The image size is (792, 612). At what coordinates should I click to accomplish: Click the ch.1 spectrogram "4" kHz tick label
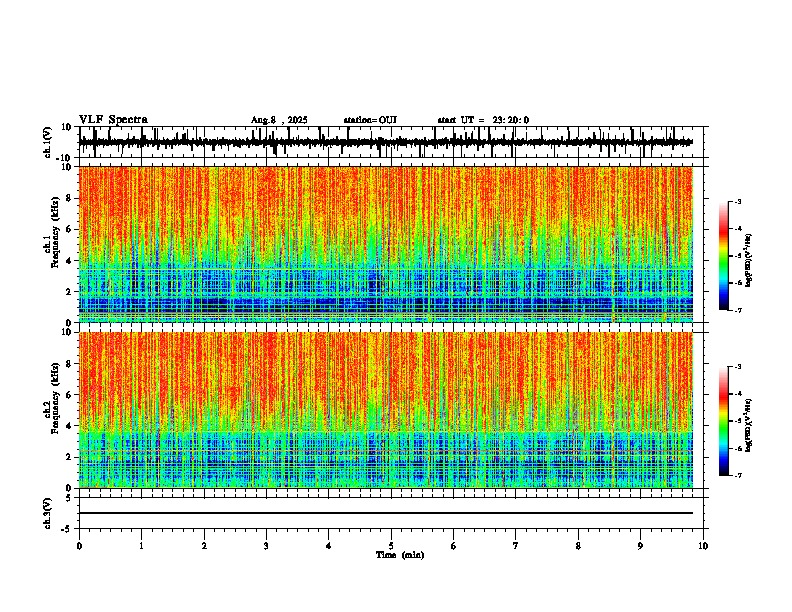[69, 261]
